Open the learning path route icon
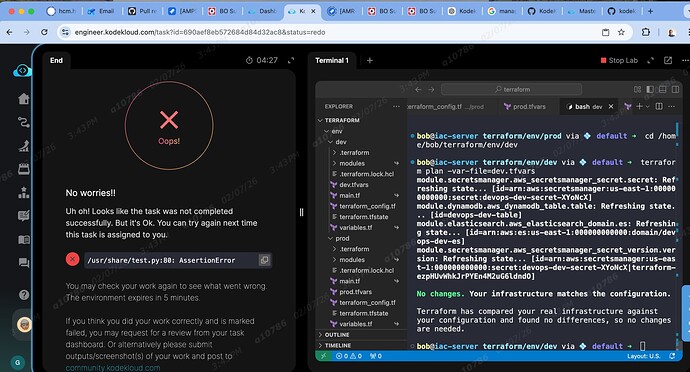The height and width of the screenshot is (372, 690). click(x=24, y=122)
